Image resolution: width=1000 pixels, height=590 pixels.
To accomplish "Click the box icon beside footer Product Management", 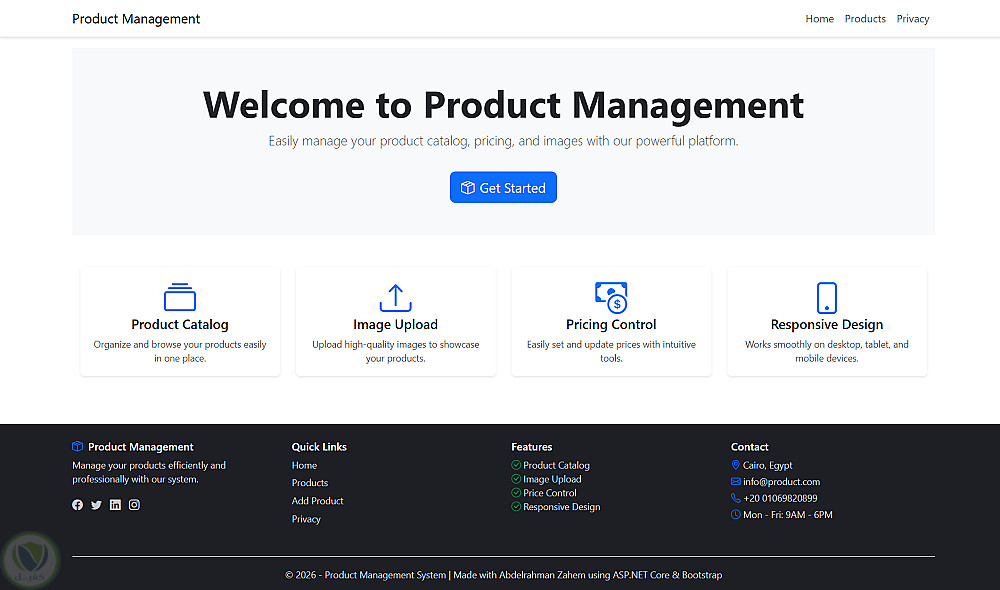I will [78, 446].
